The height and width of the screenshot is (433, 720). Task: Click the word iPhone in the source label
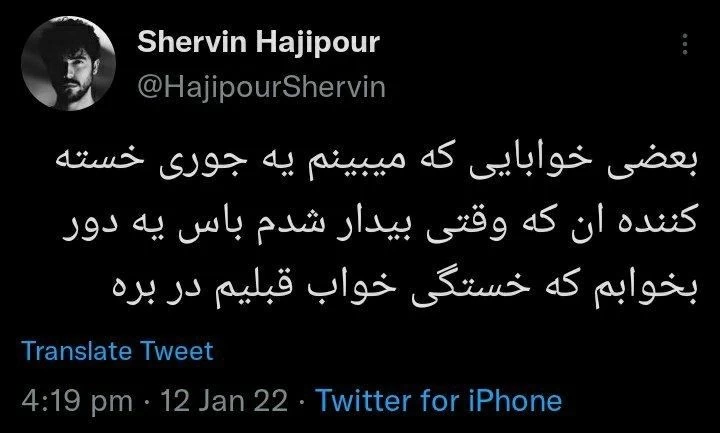[515, 400]
